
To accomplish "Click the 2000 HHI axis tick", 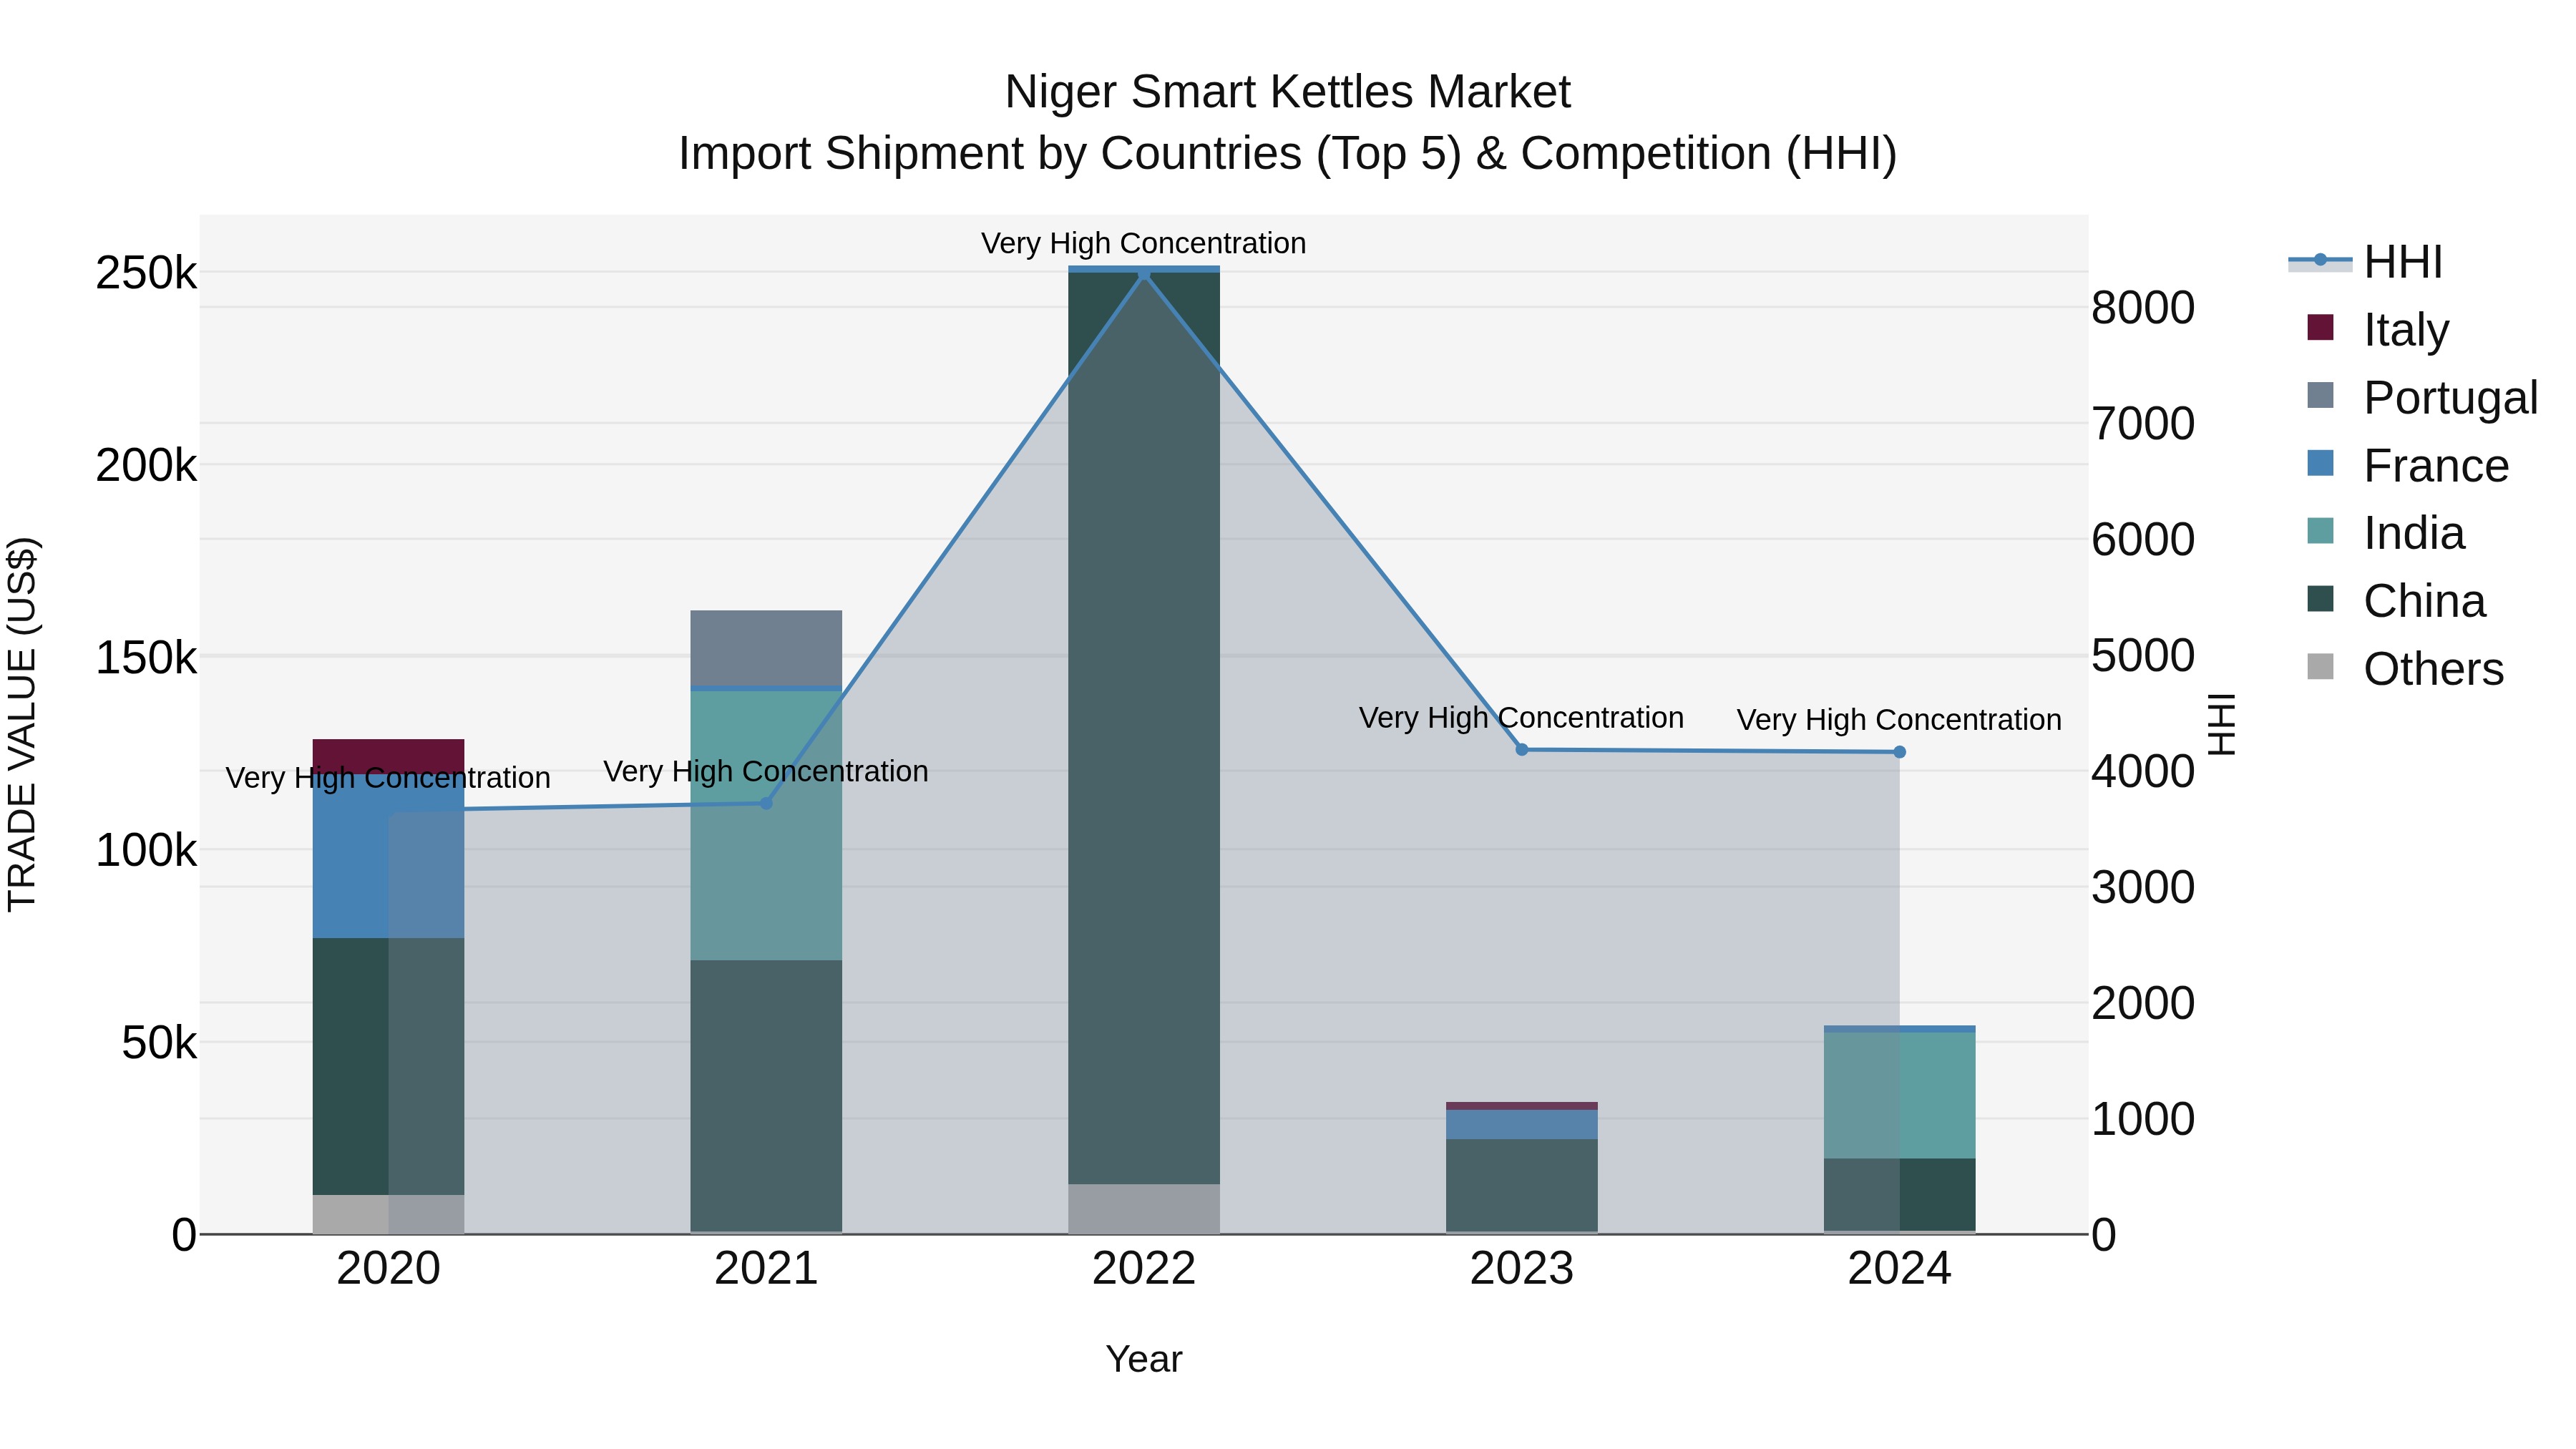I will 2143,1003.
